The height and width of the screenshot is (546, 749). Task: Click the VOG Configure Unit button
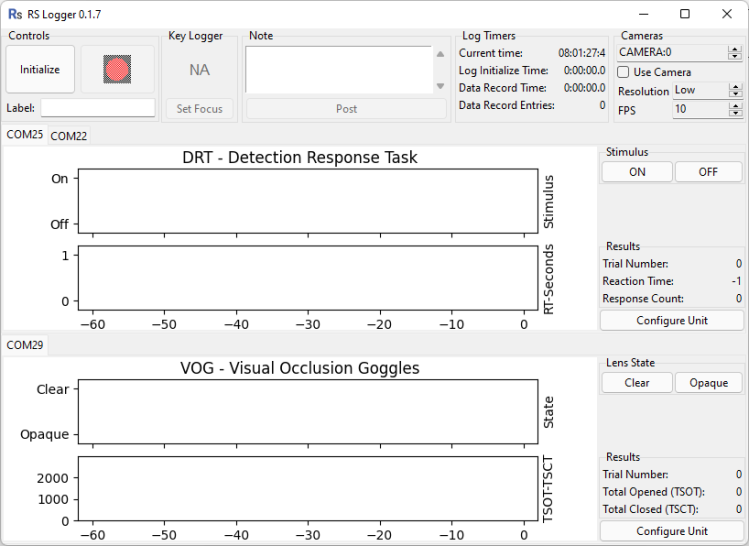(672, 531)
